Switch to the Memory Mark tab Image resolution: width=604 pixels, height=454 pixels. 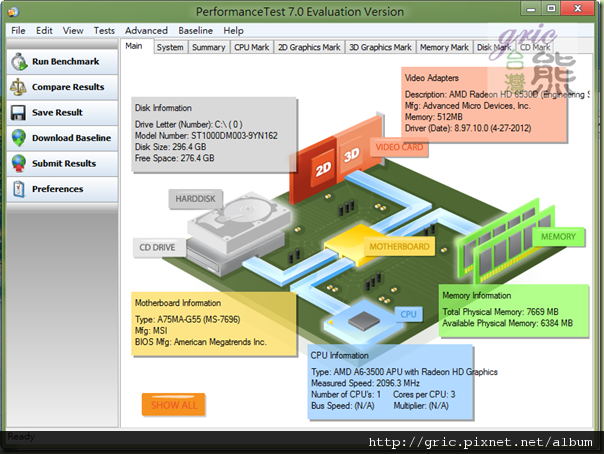[x=444, y=47]
